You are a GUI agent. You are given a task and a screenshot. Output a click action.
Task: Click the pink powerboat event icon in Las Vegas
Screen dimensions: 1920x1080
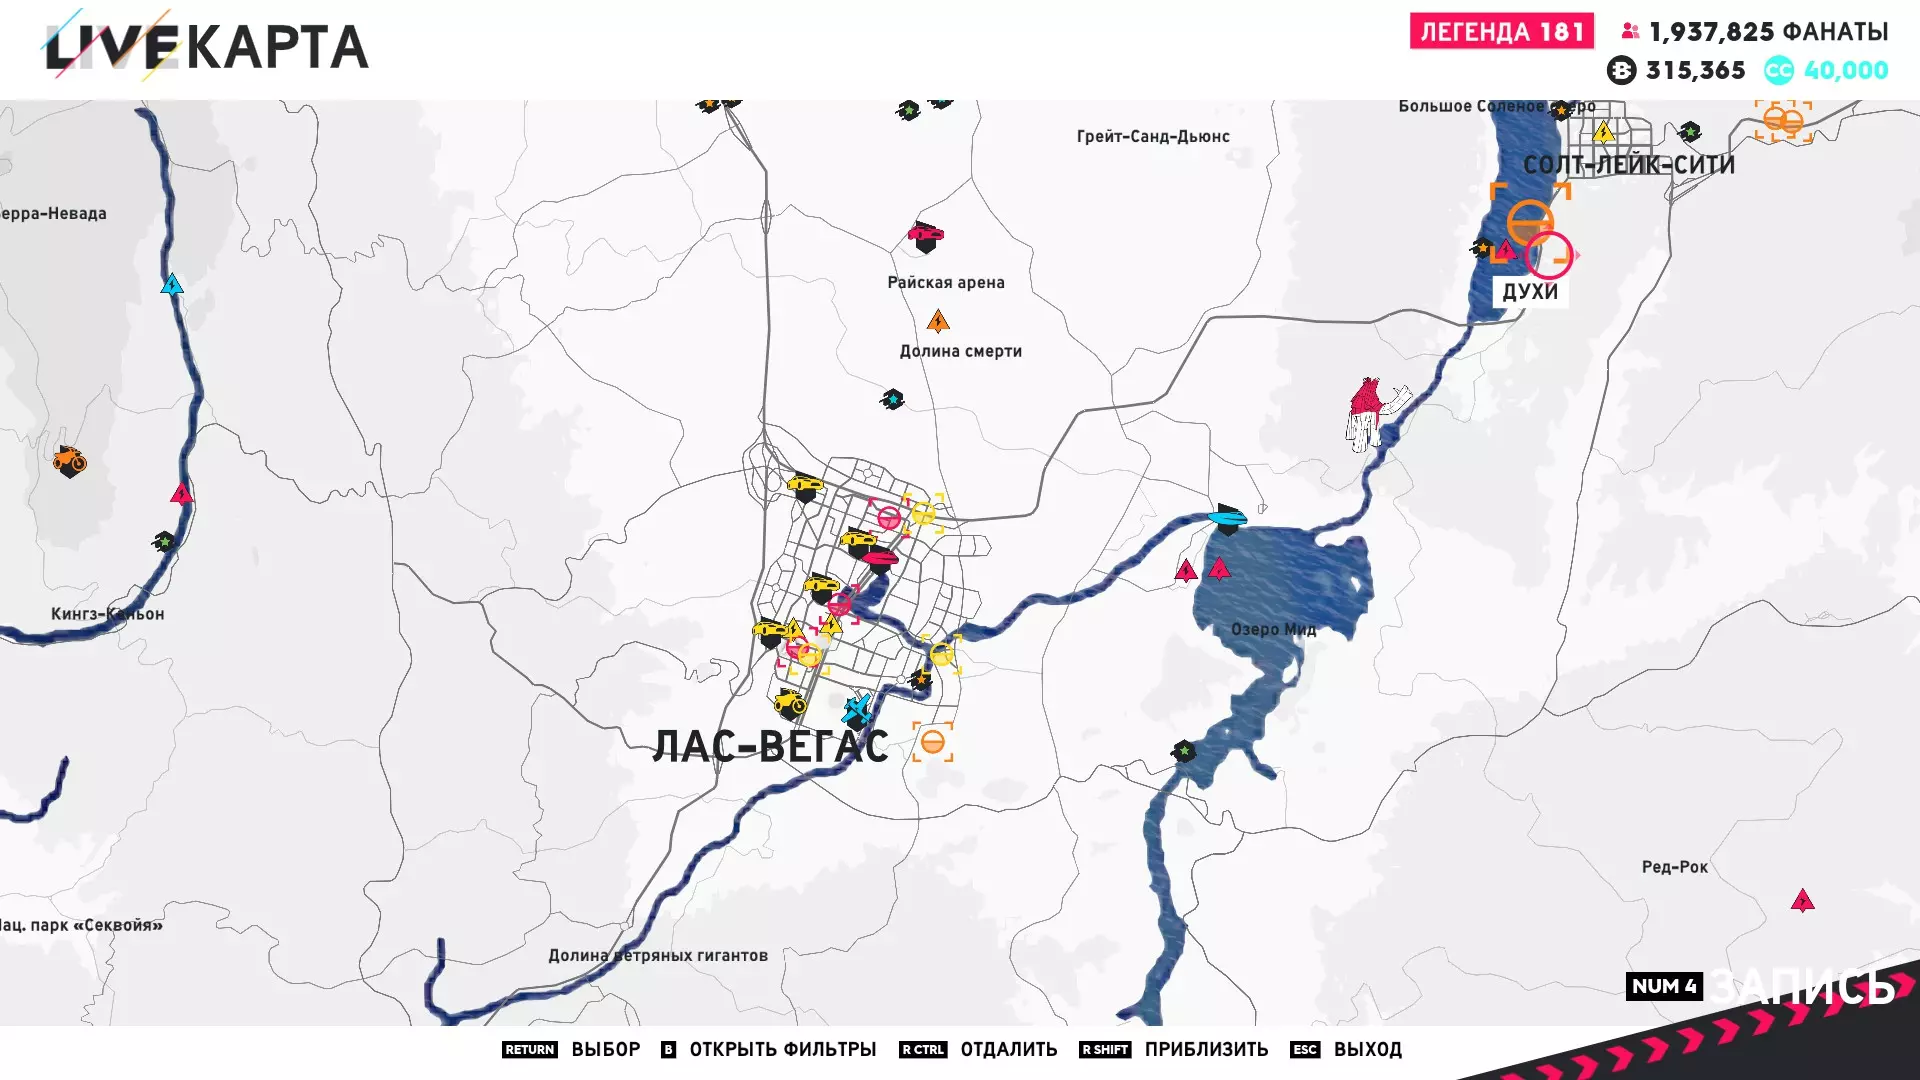pos(880,558)
